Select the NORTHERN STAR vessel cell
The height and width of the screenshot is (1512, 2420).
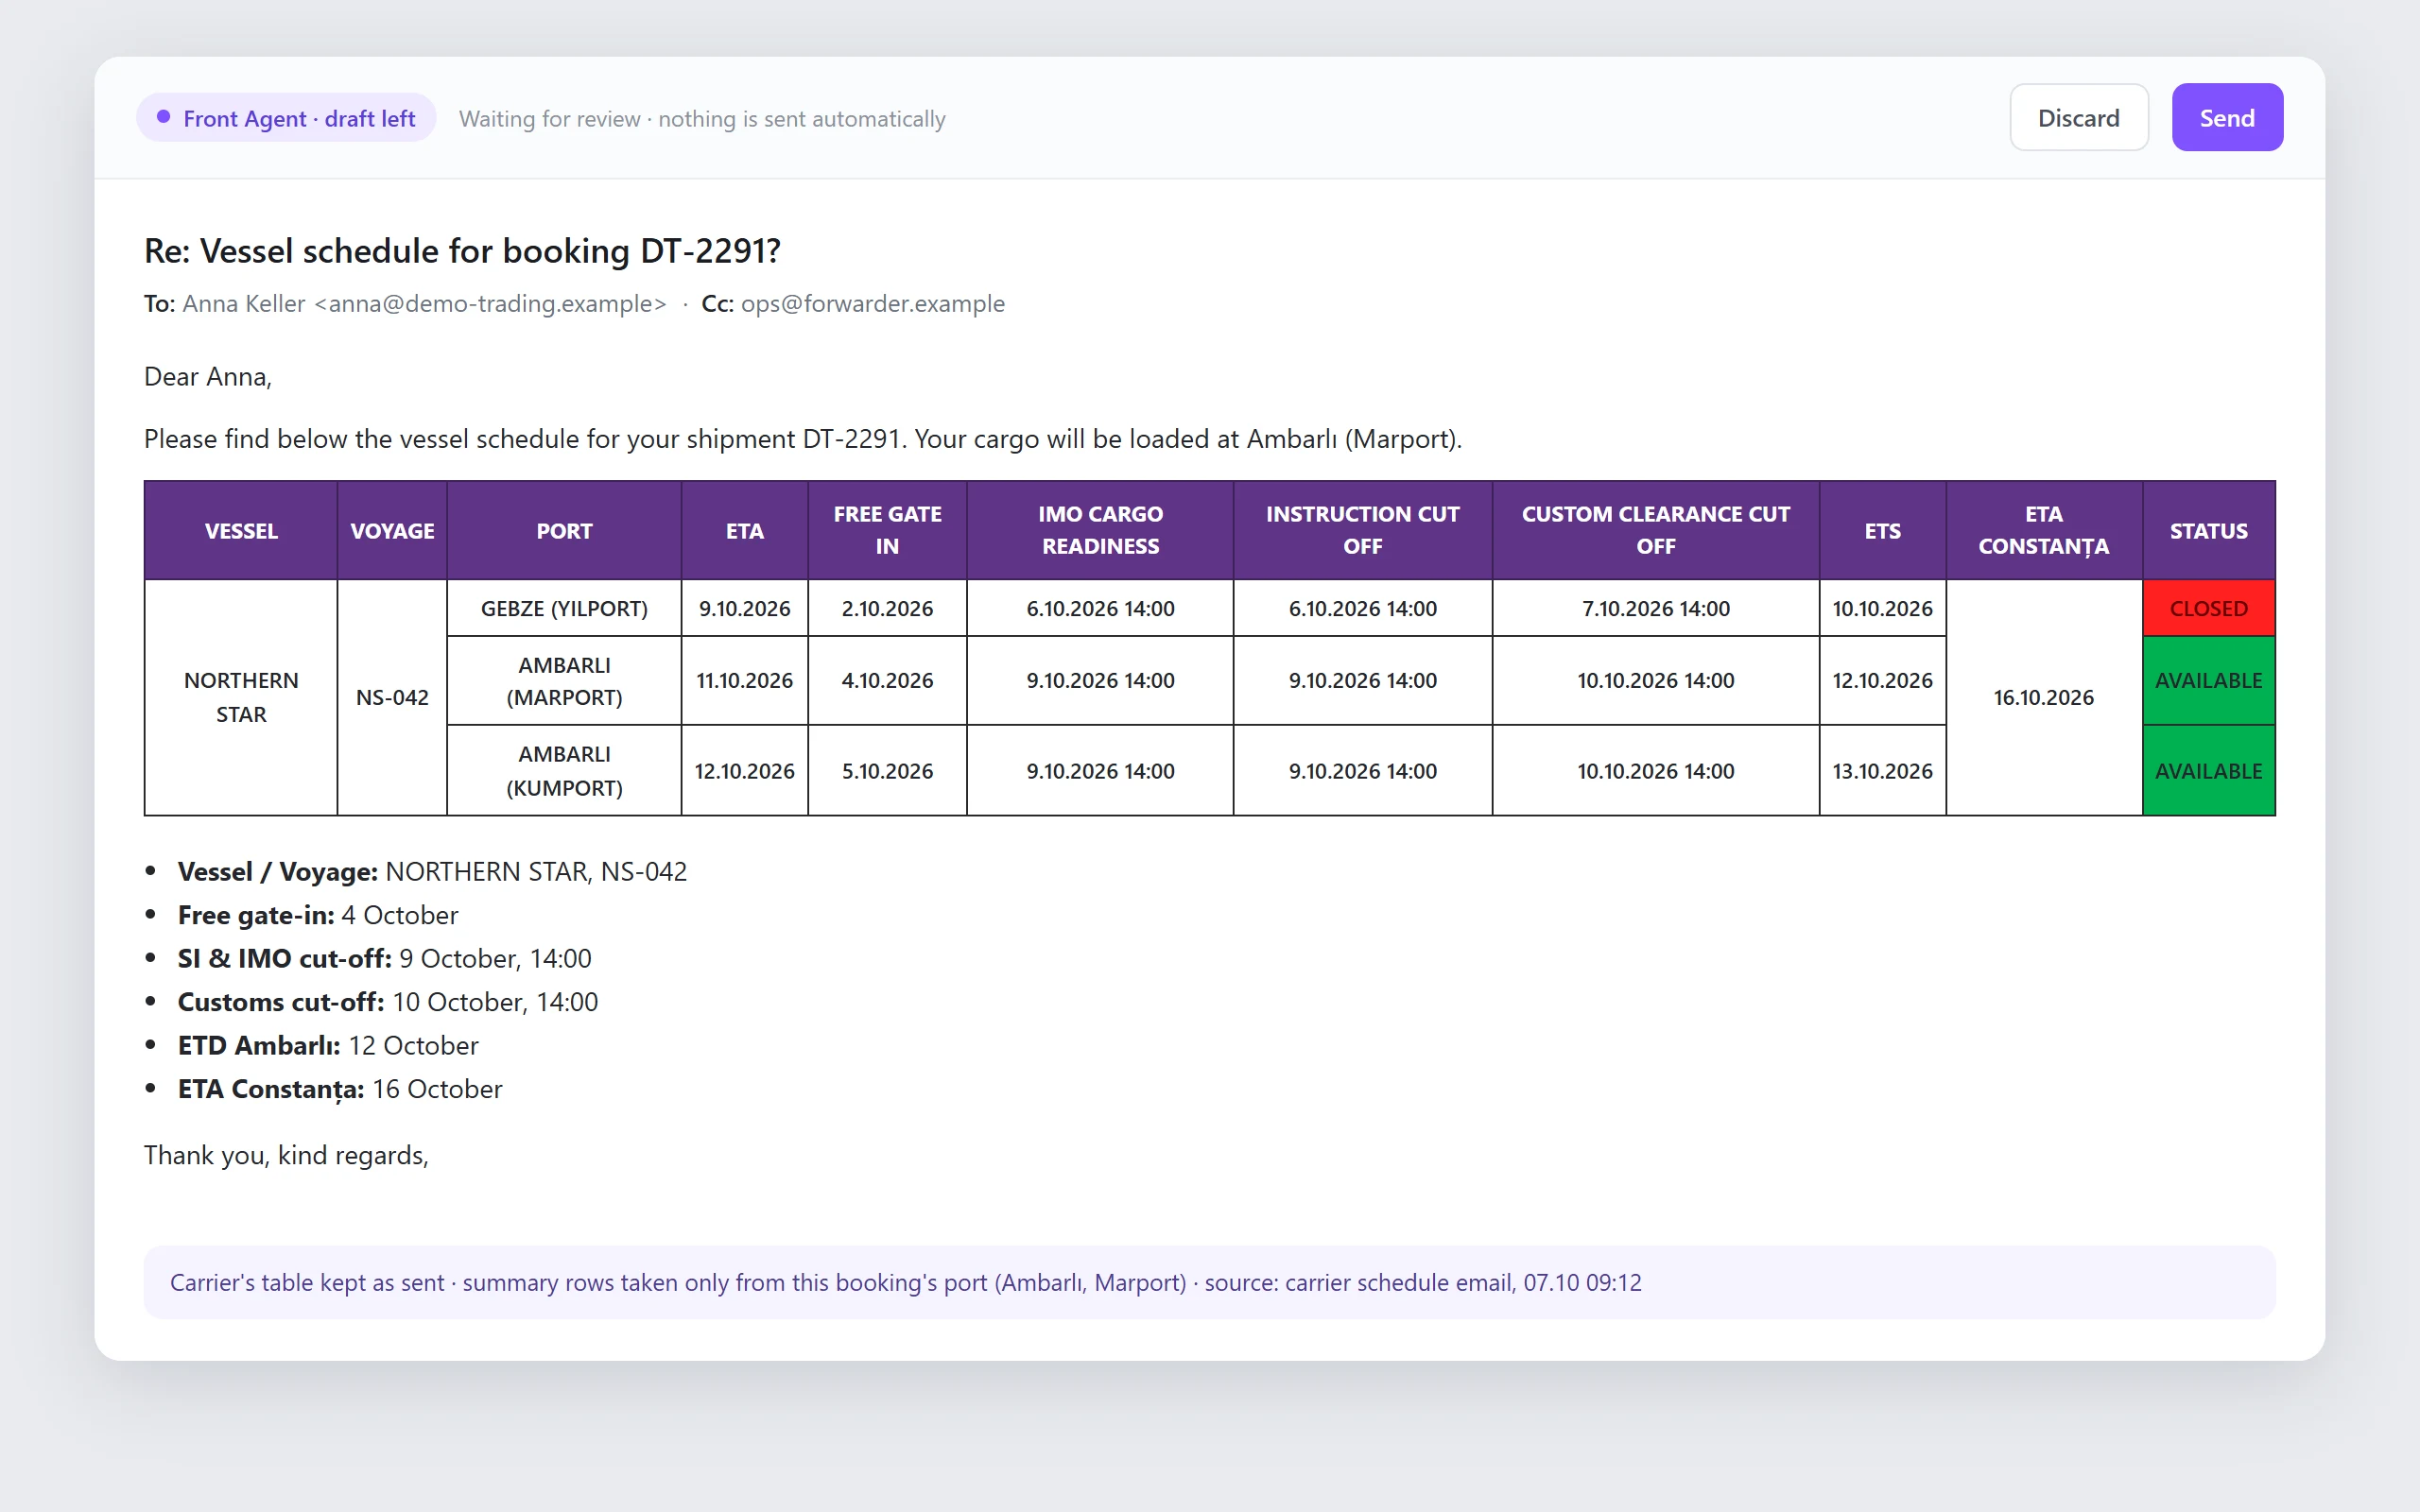(241, 697)
